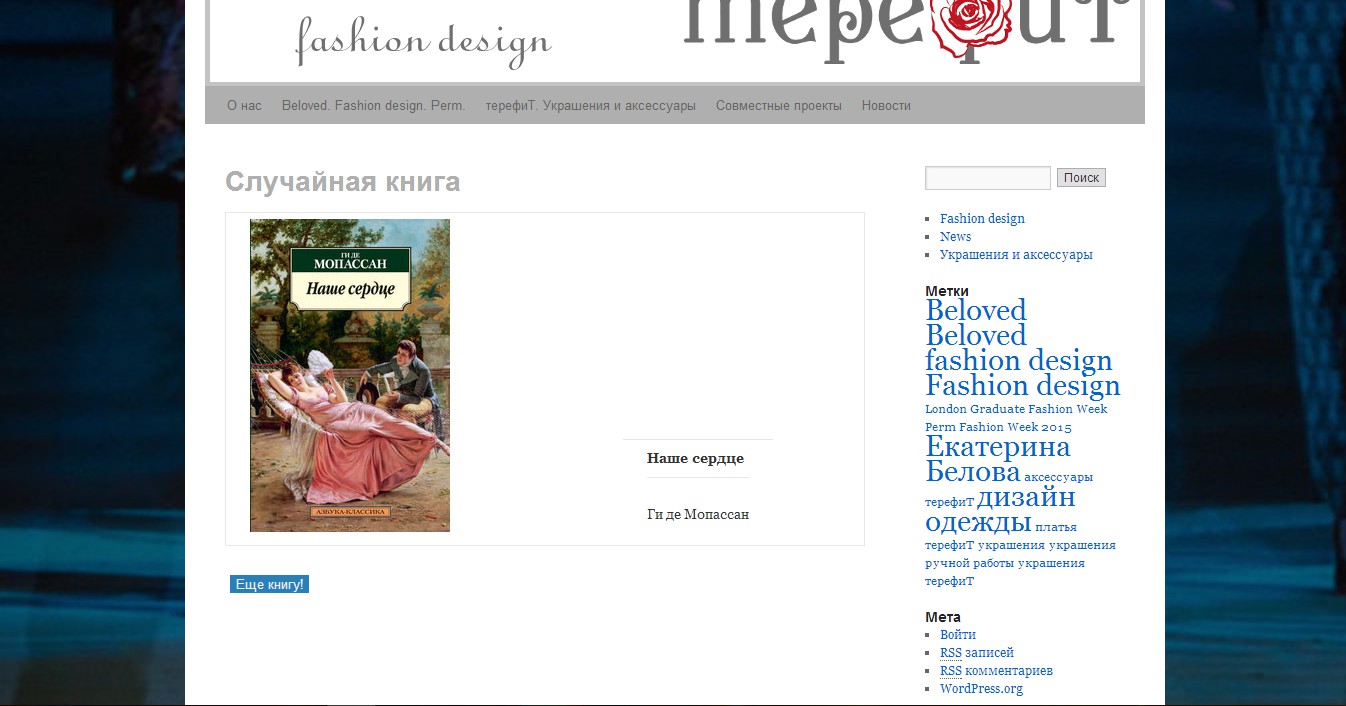Open «Украшения и аксессуары» category link
Viewport: 1346px width, 706px height.
click(x=1016, y=255)
